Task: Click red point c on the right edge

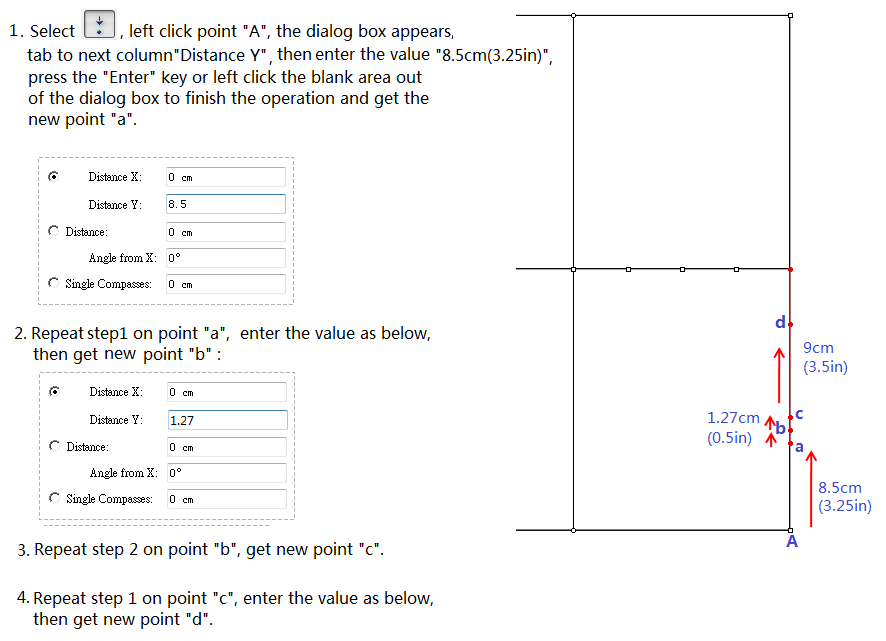Action: 790,417
